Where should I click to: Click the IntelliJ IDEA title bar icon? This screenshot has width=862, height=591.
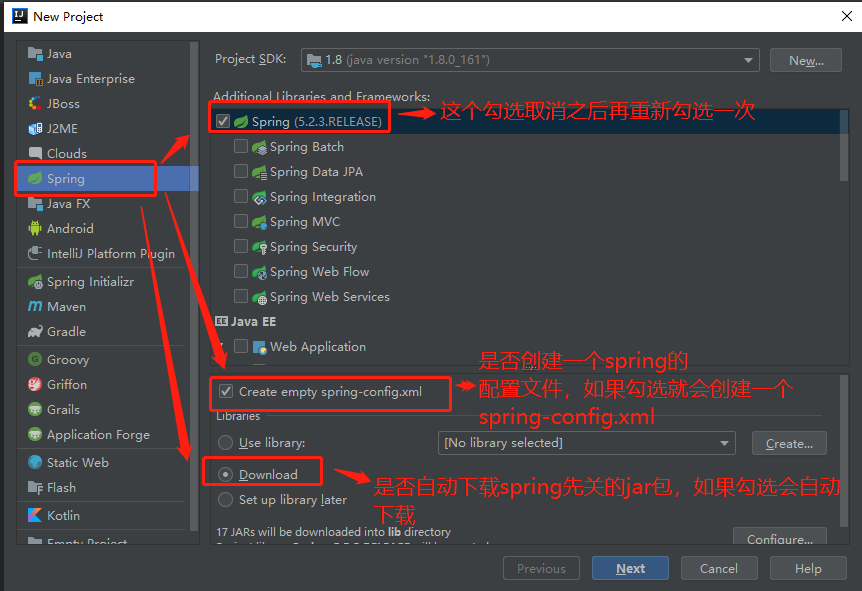click(x=20, y=16)
